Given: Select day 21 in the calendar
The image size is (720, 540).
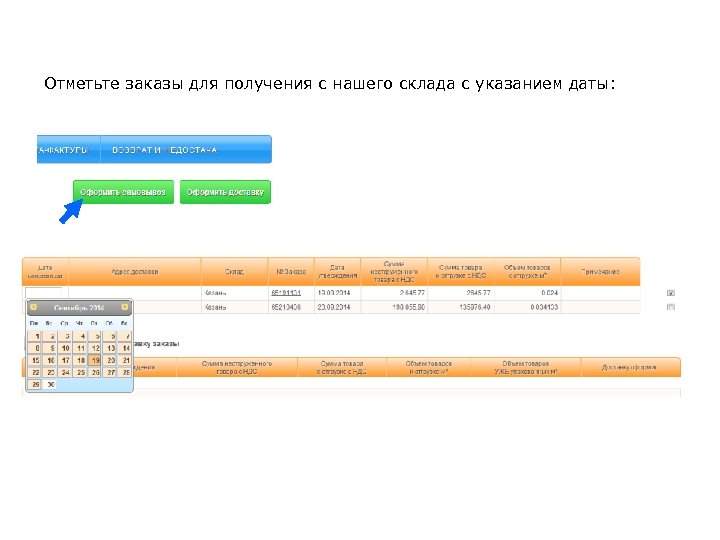Looking at the screenshot, I should tap(124, 360).
